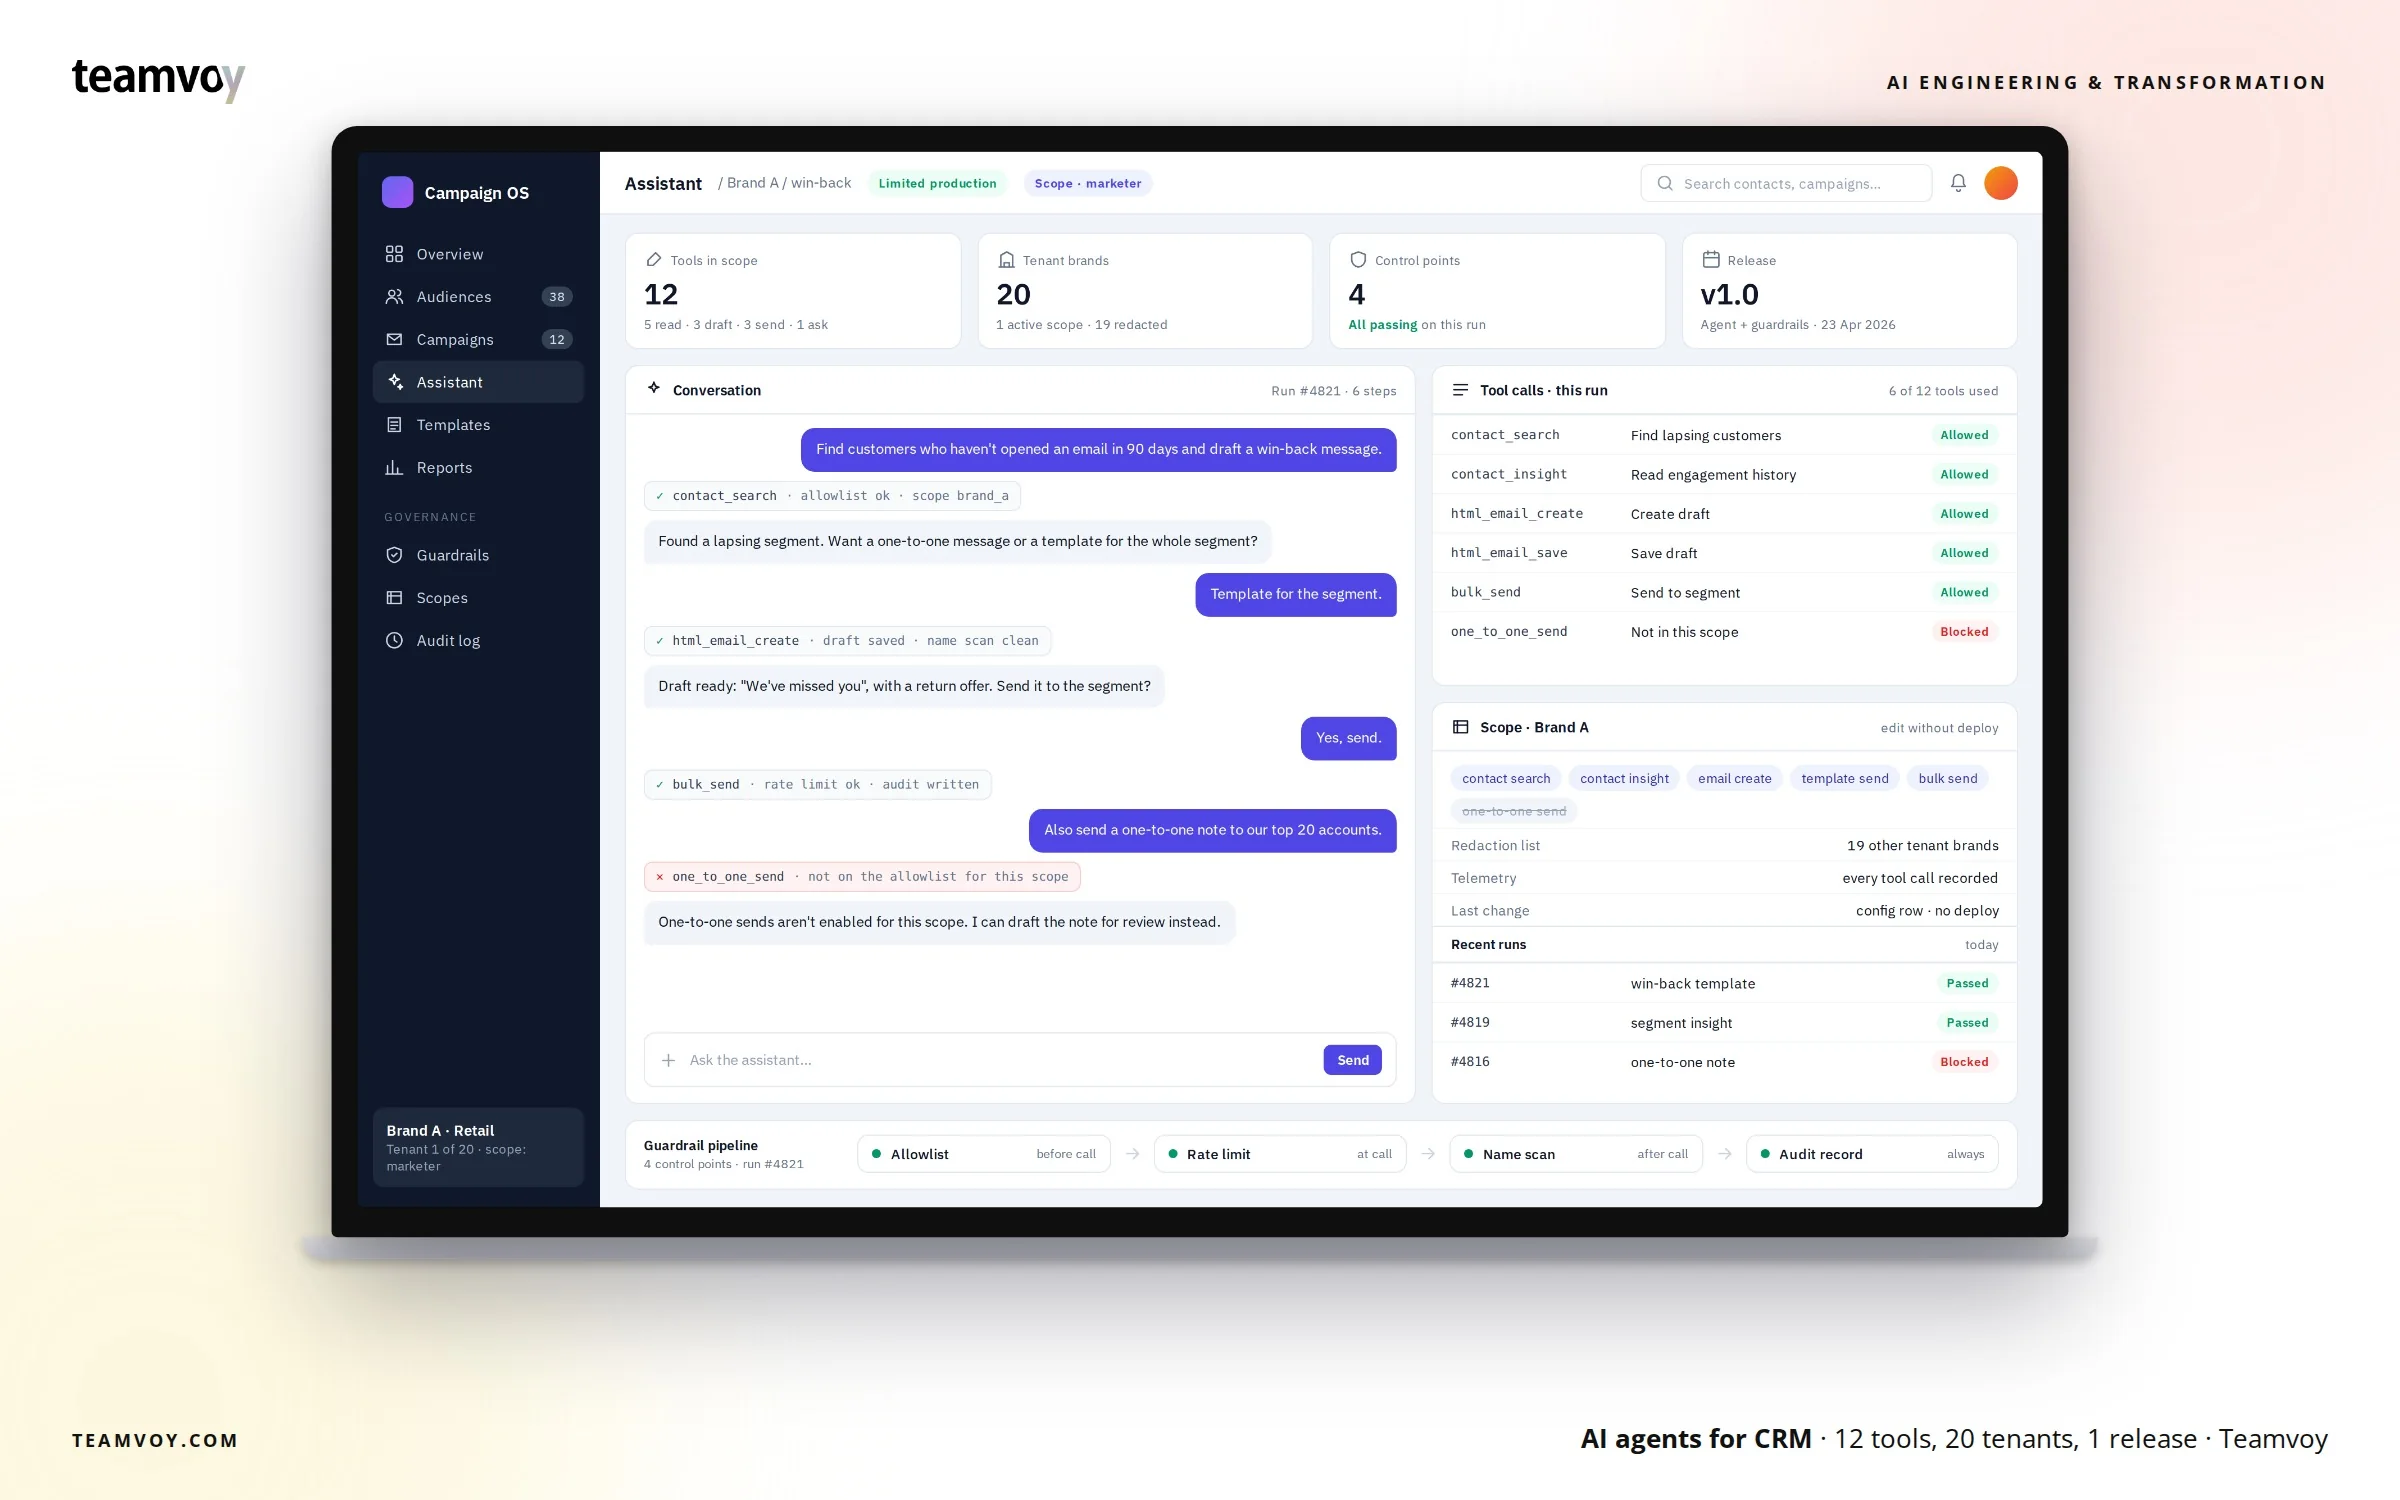Click the Scopes table icon in sidebar

point(394,597)
